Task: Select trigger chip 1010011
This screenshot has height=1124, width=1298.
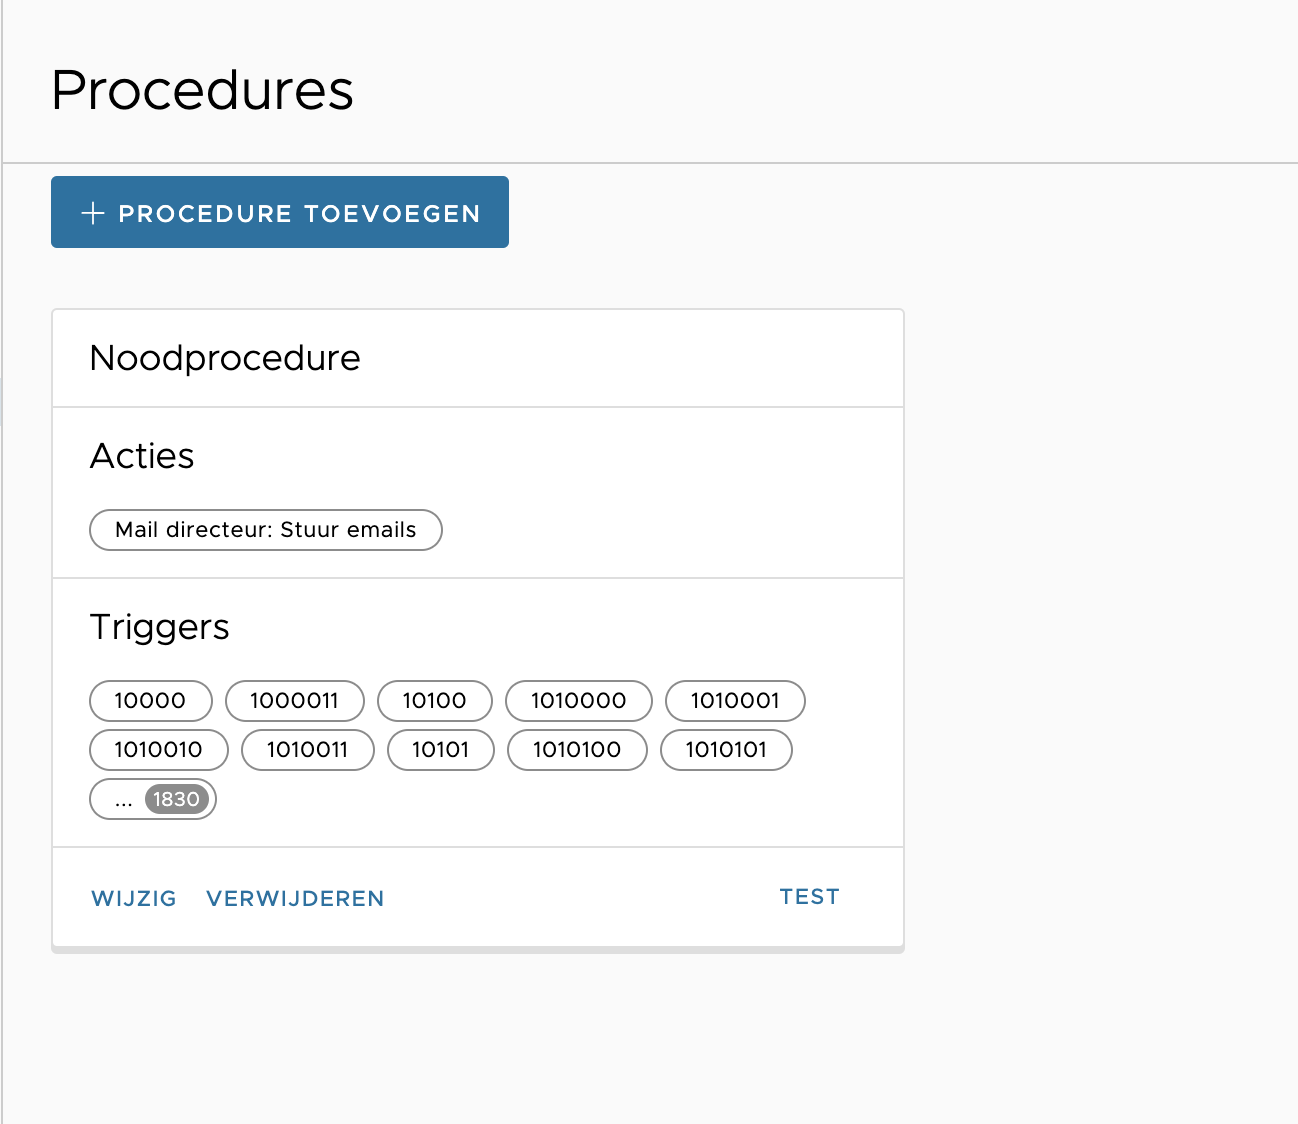Action: [x=307, y=750]
